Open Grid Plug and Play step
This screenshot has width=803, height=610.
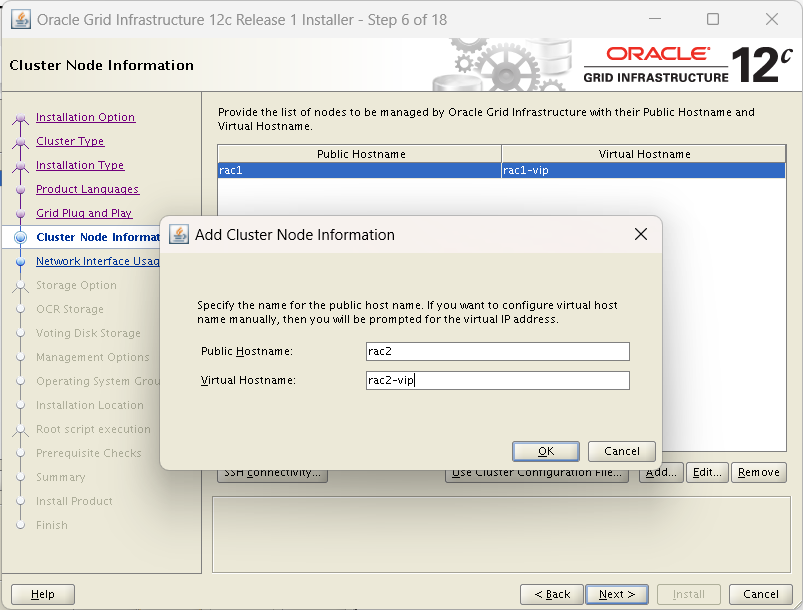click(84, 213)
